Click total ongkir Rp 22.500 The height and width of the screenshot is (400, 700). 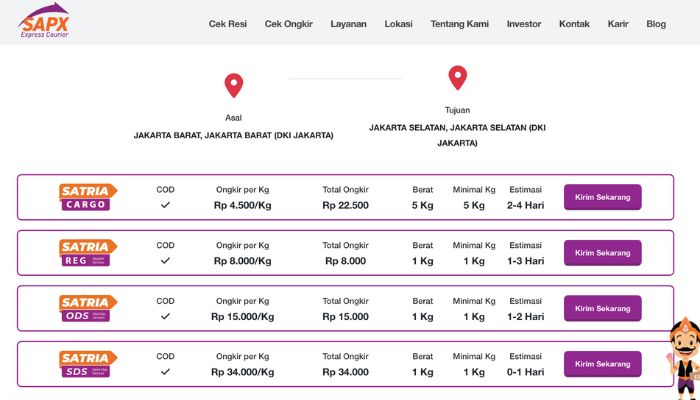[346, 205]
